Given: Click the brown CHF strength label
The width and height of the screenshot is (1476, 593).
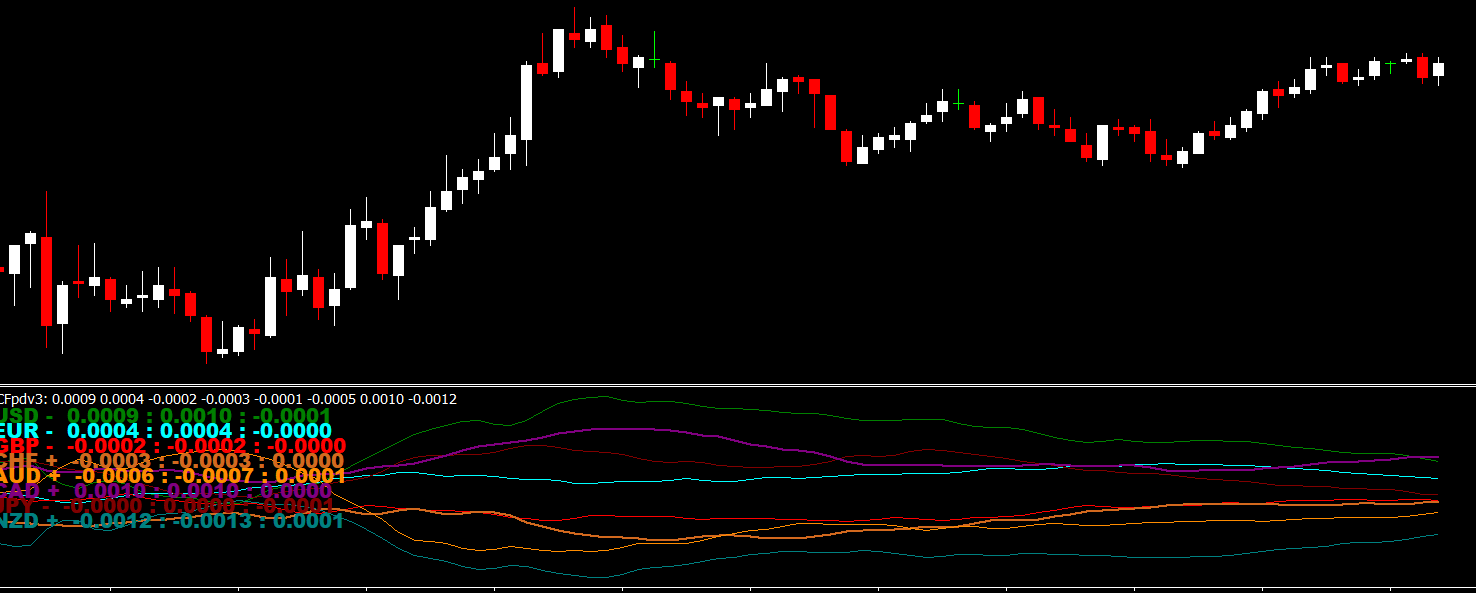Looking at the screenshot, I should tap(172, 461).
